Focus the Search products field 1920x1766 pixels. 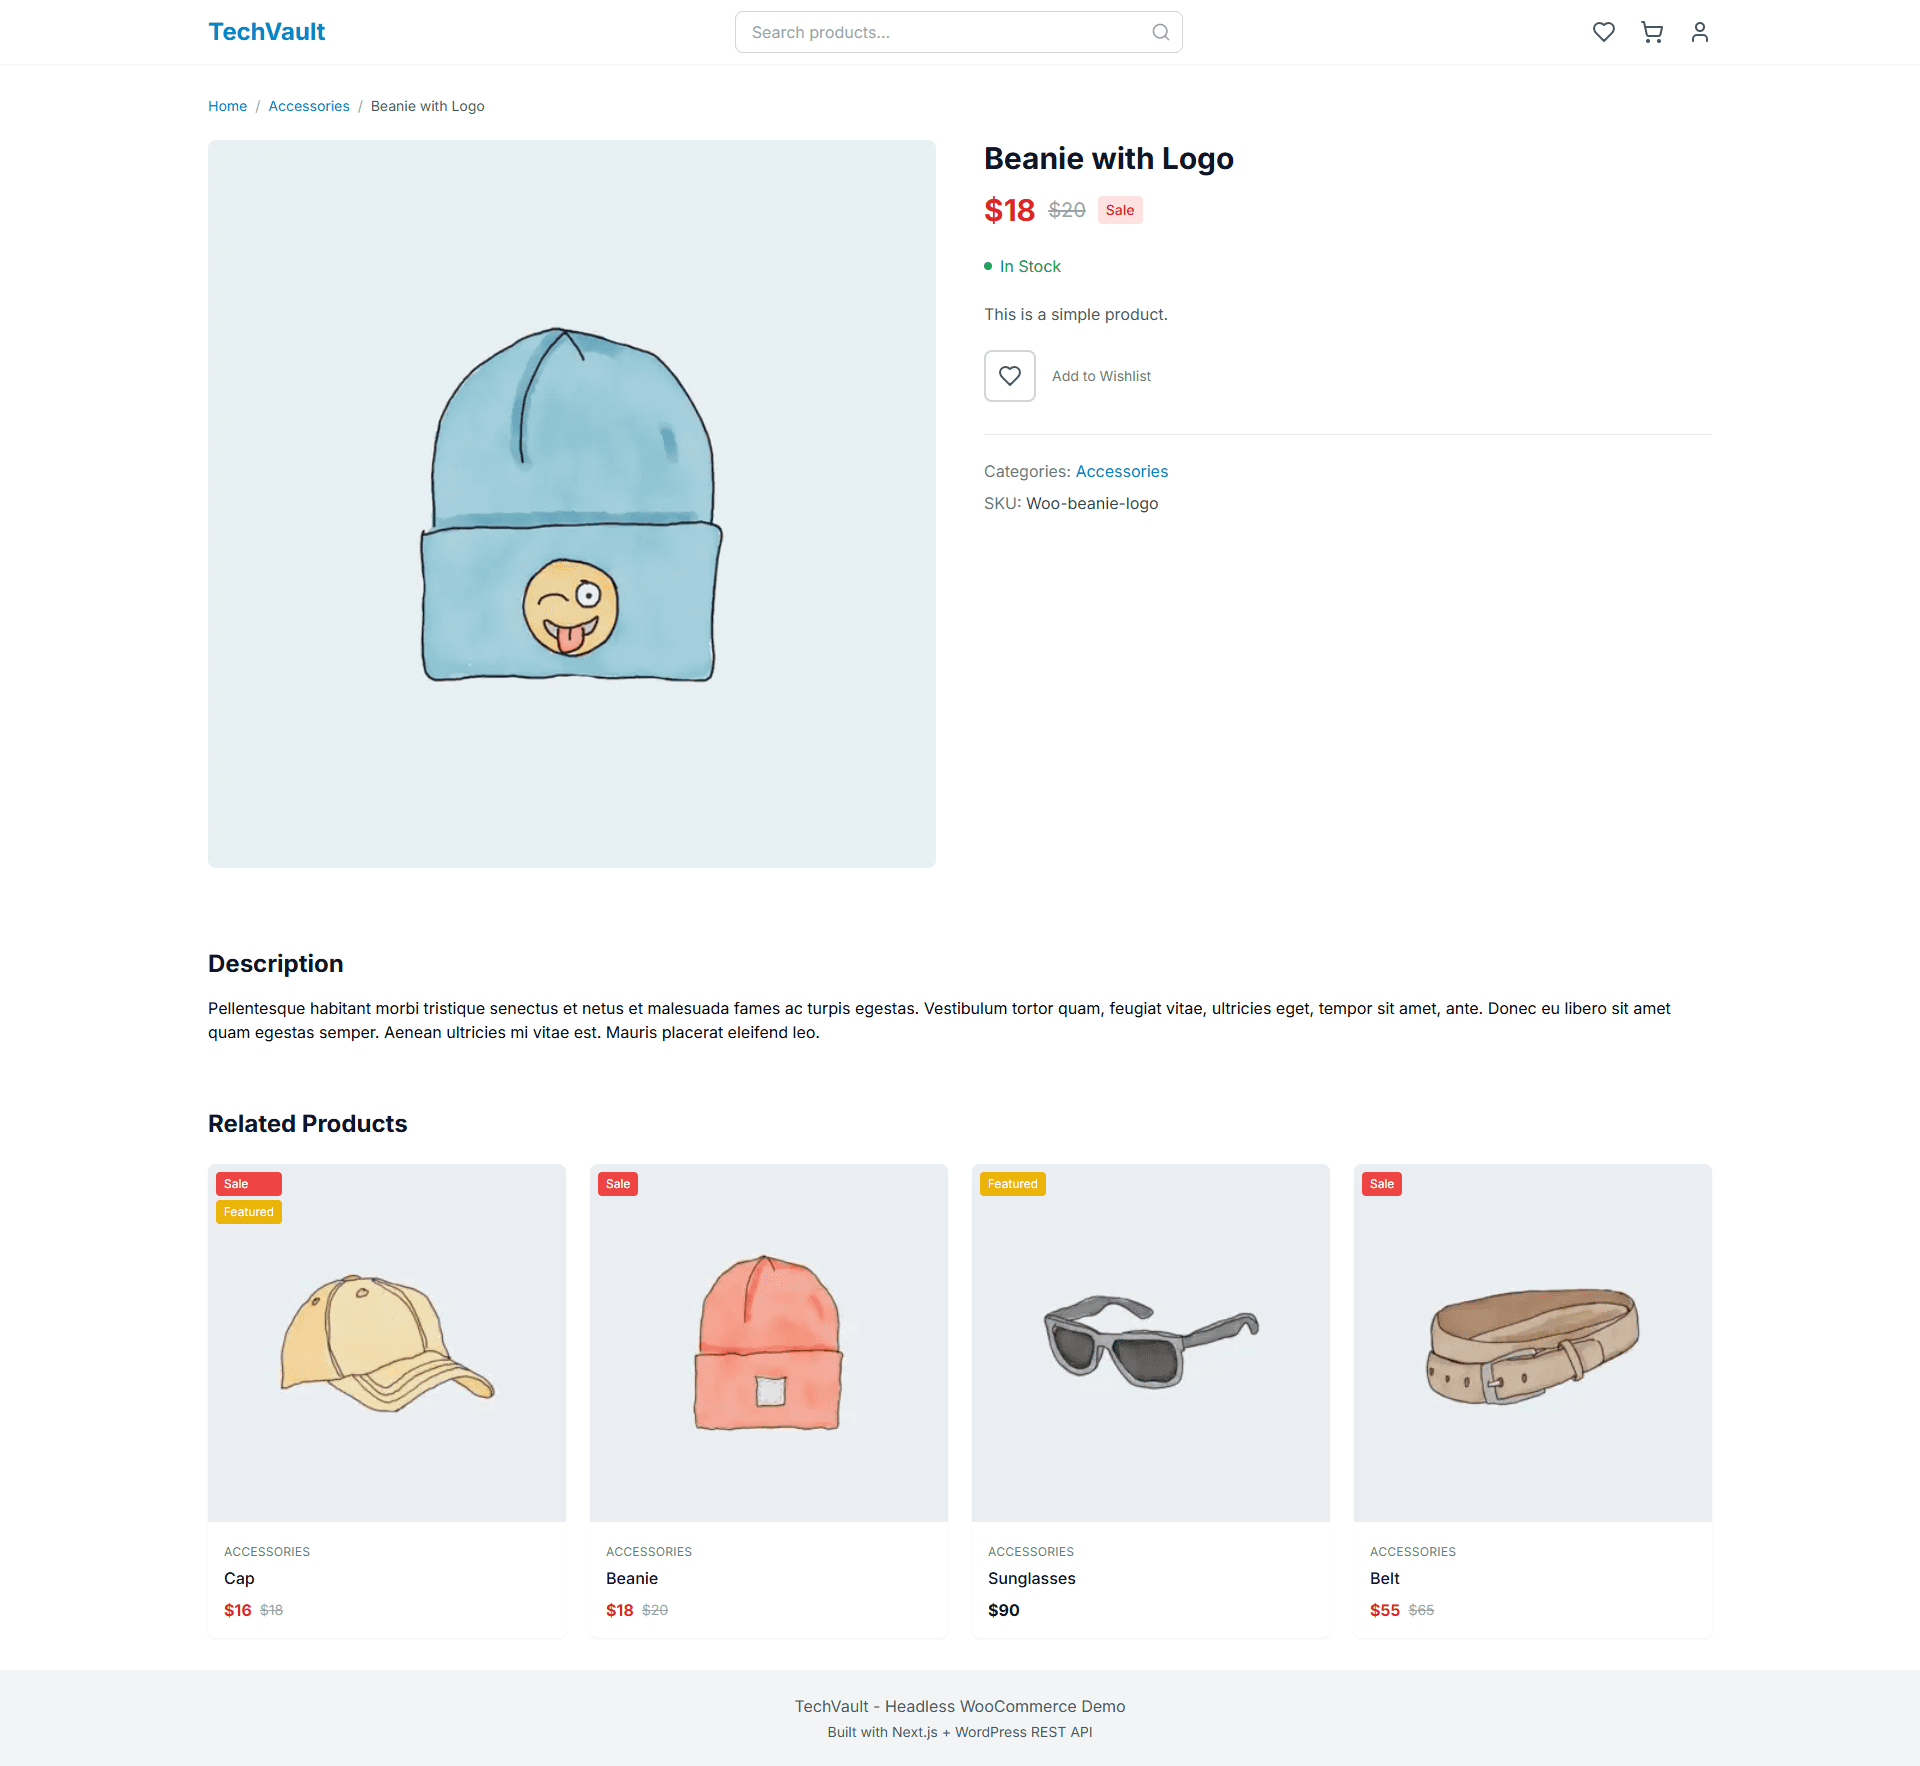click(x=959, y=32)
